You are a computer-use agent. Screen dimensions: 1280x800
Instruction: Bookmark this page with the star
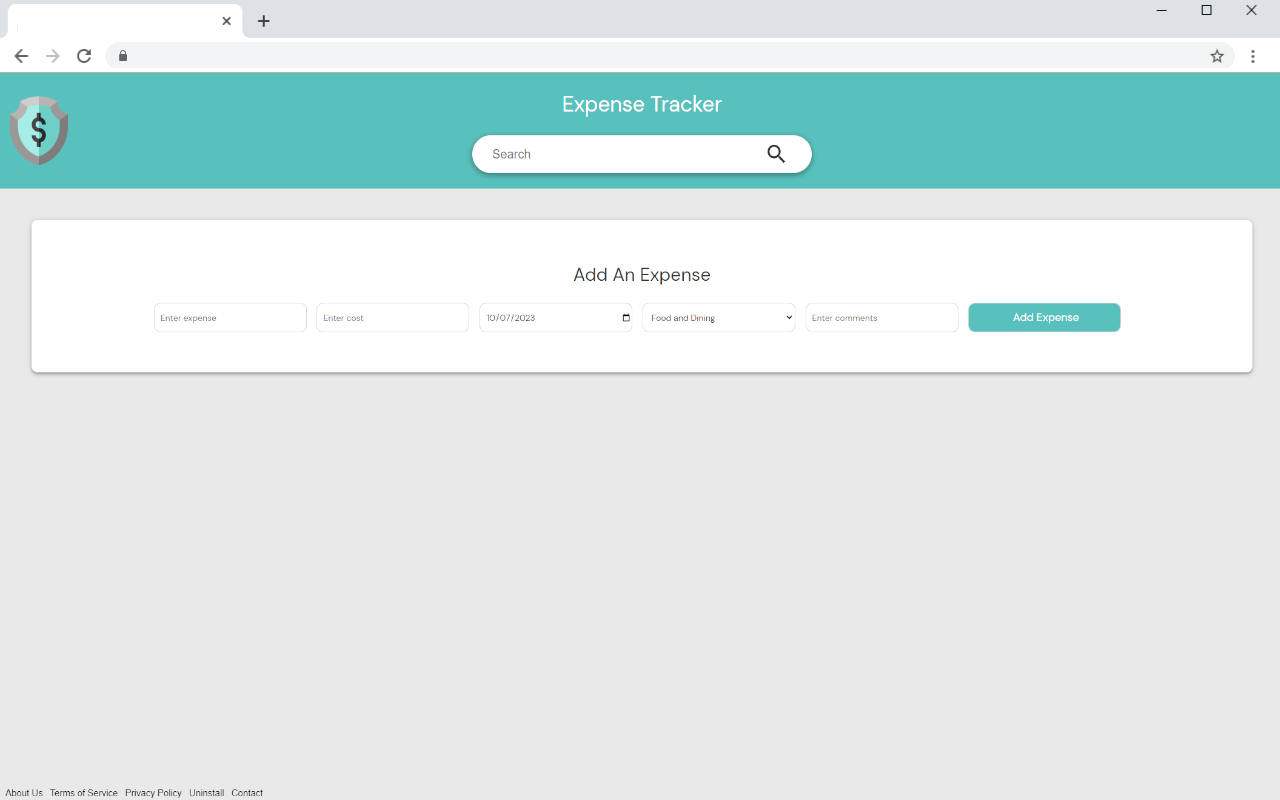click(x=1217, y=56)
